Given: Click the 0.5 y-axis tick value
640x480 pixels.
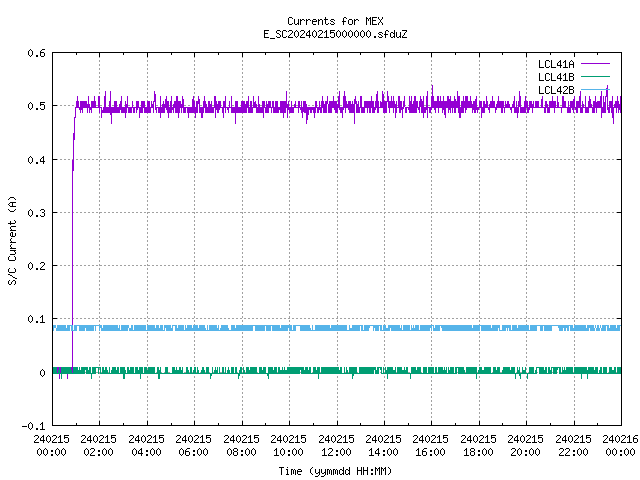Looking at the screenshot, I should [36, 106].
